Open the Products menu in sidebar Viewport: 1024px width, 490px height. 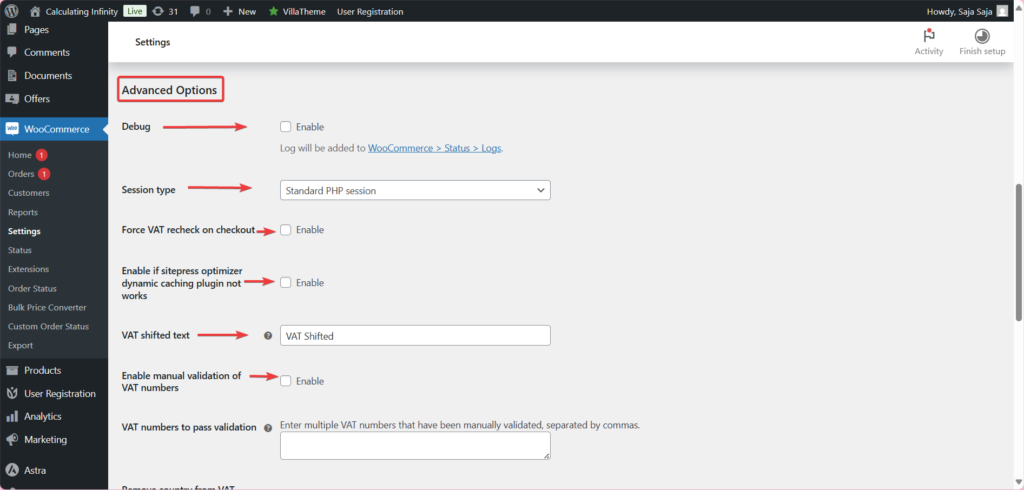point(42,370)
